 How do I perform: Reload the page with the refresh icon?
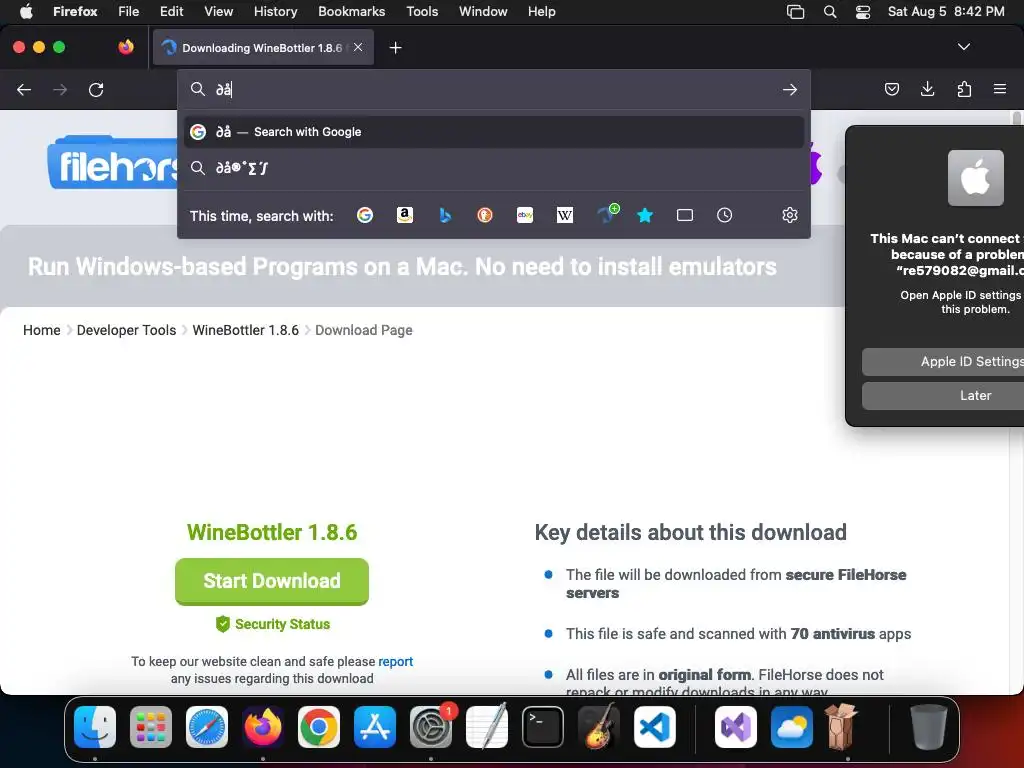pyautogui.click(x=96, y=89)
